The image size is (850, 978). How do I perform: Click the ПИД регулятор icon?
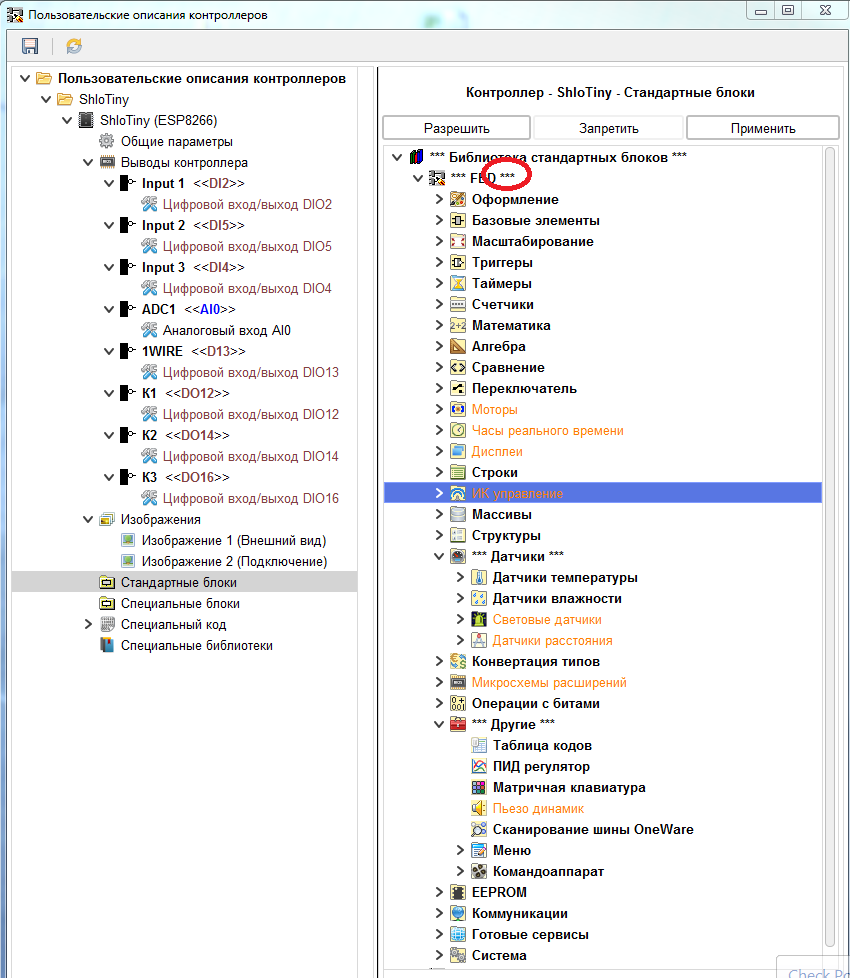tap(478, 766)
